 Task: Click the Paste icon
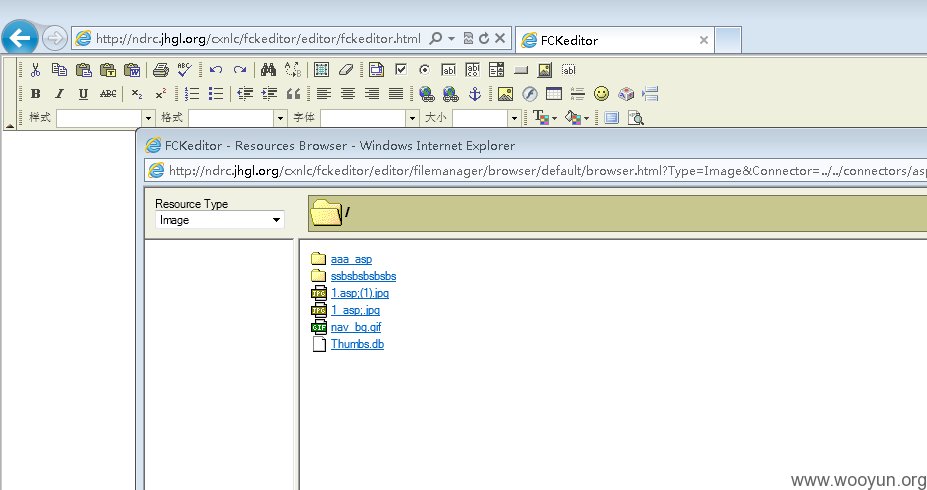coord(83,70)
